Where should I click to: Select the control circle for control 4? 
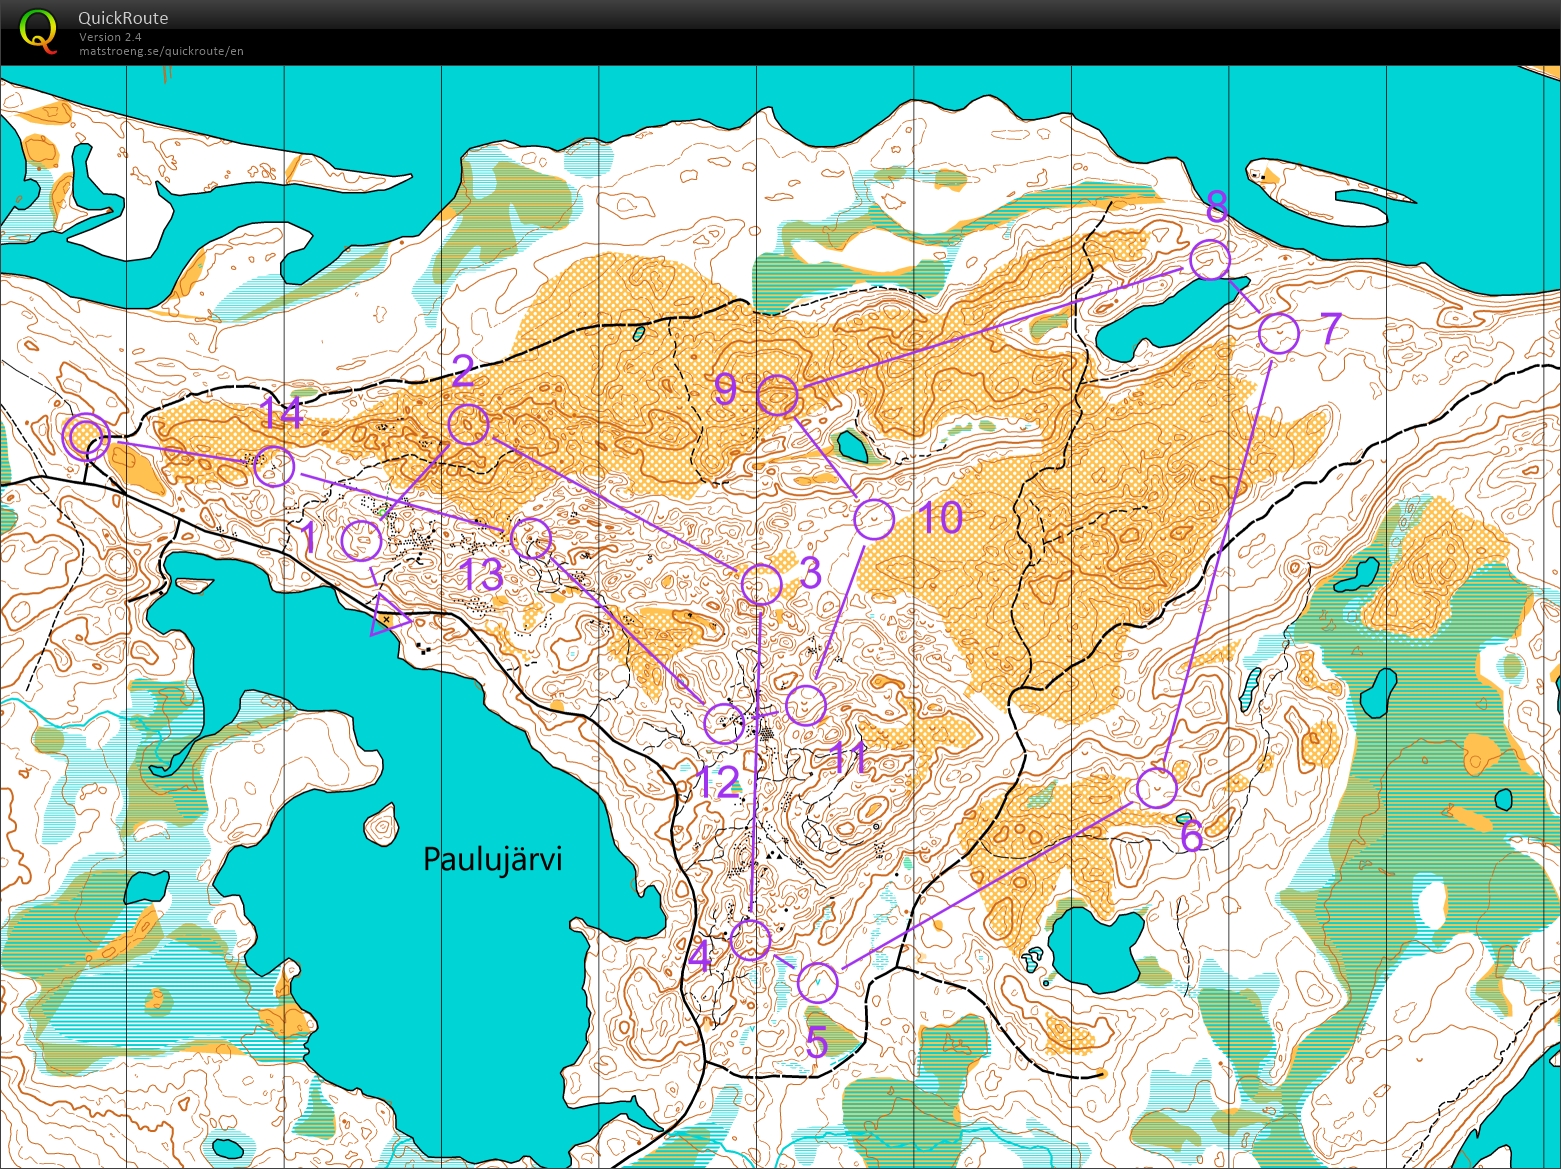click(751, 940)
